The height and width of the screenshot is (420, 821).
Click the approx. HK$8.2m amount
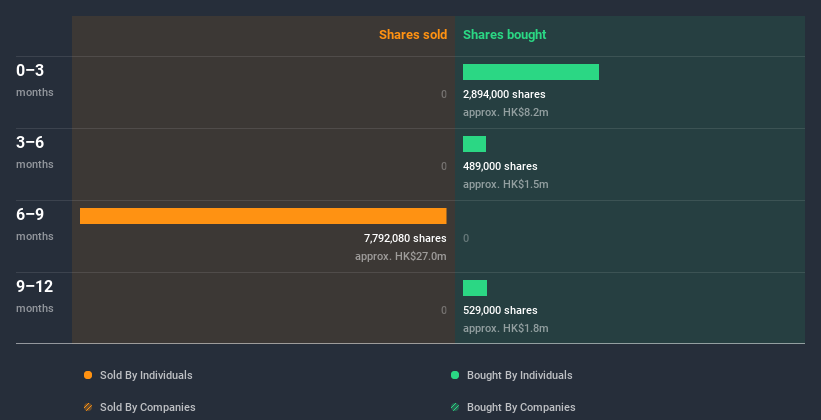pyautogui.click(x=506, y=112)
